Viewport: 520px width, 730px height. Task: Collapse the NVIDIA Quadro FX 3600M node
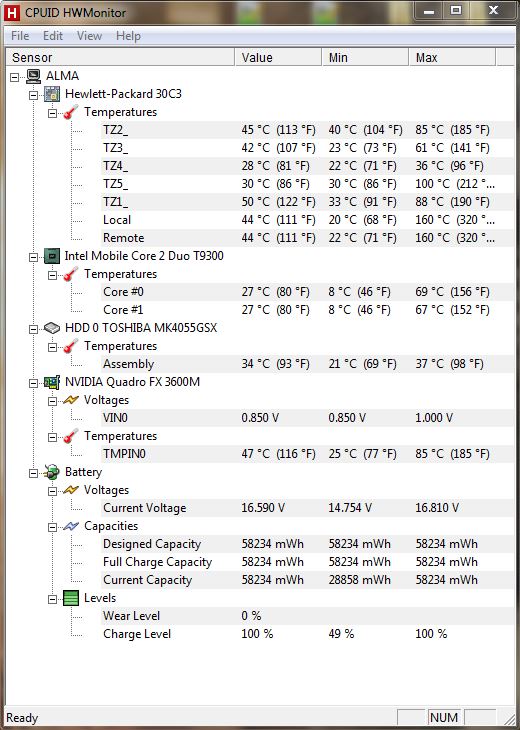tap(34, 383)
